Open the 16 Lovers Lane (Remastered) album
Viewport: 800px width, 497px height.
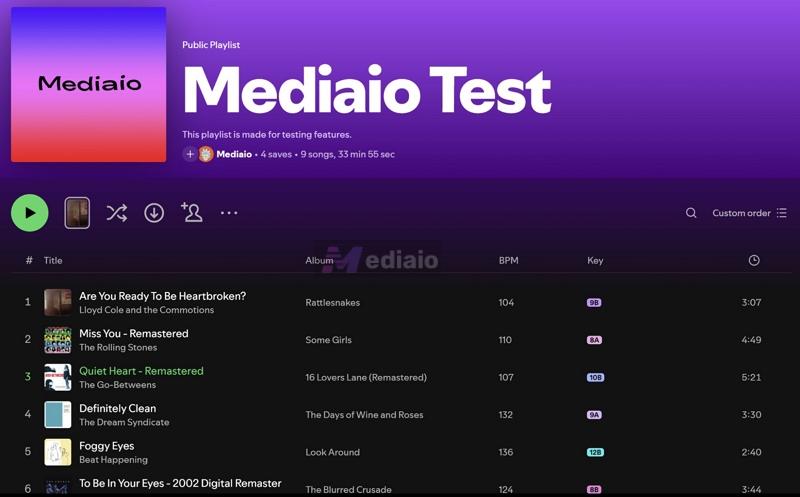pyautogui.click(x=366, y=378)
